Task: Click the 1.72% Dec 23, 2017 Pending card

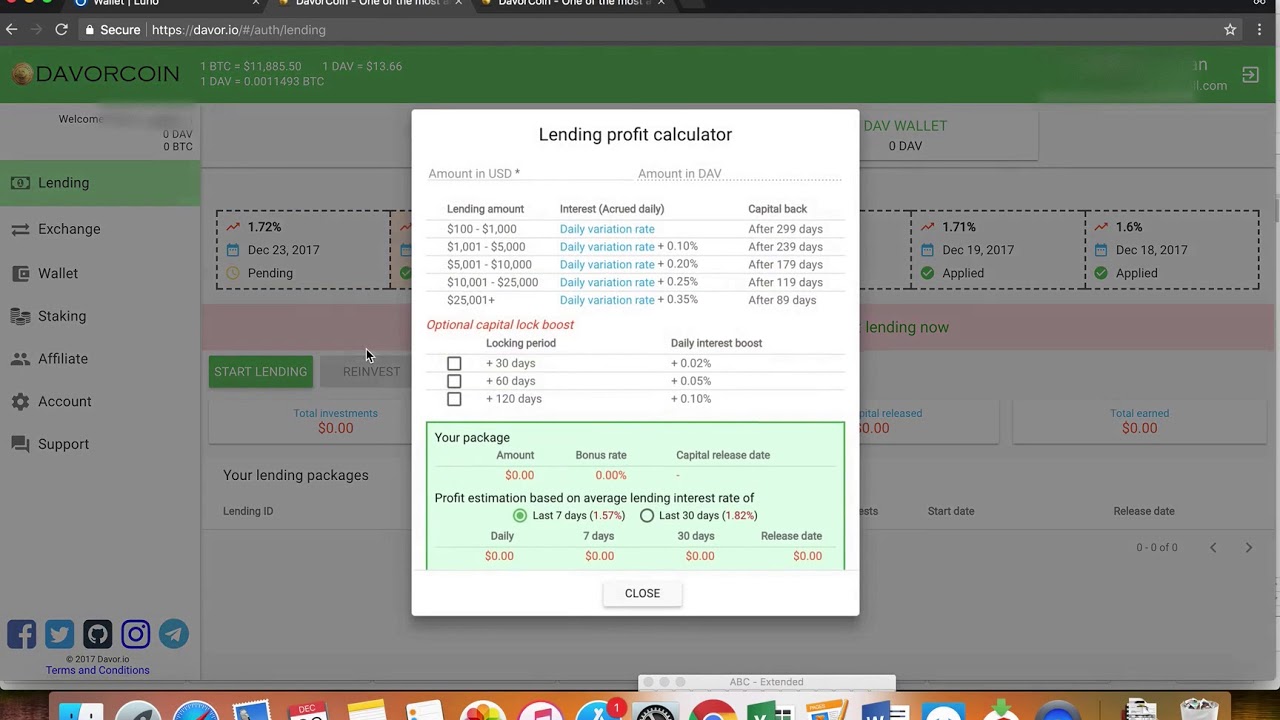Action: click(303, 250)
